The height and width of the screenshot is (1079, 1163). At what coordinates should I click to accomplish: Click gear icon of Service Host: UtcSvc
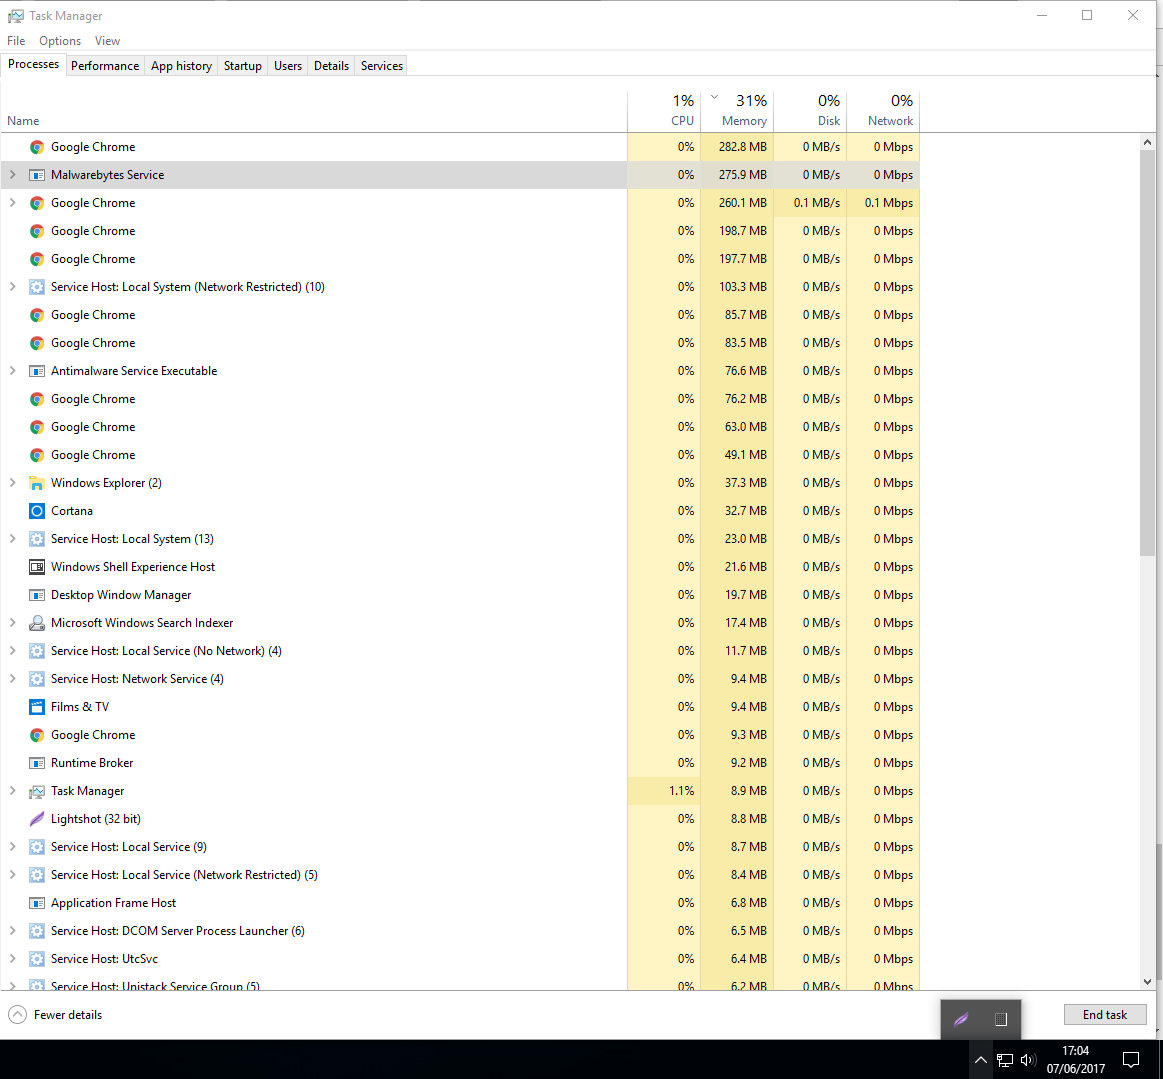36,959
